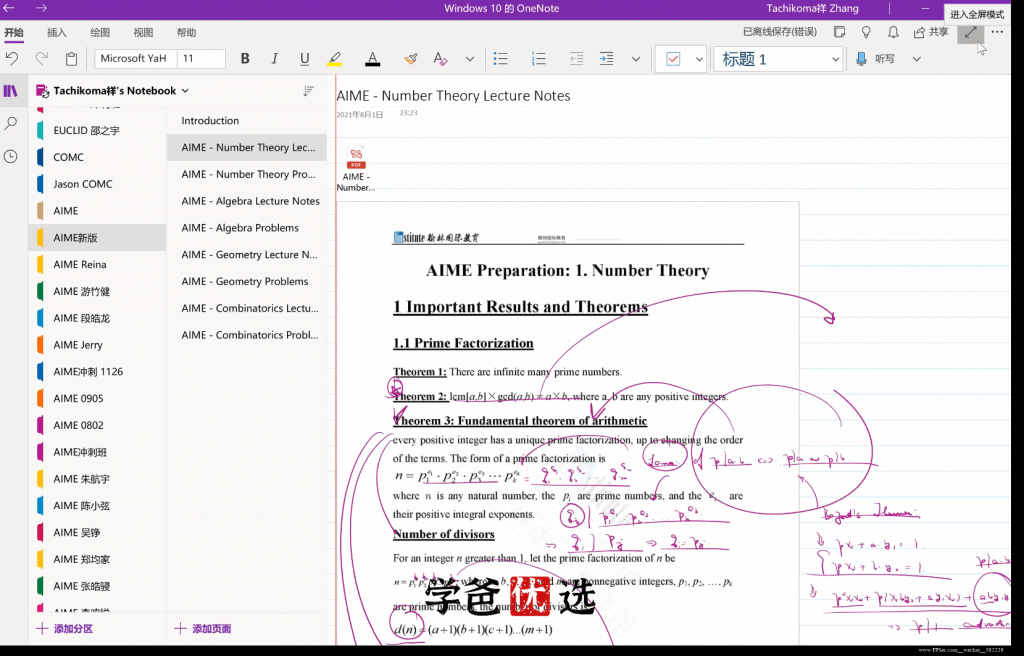Viewport: 1024px width, 656px height.
Task: Enter full screen mode
Action: (x=970, y=32)
